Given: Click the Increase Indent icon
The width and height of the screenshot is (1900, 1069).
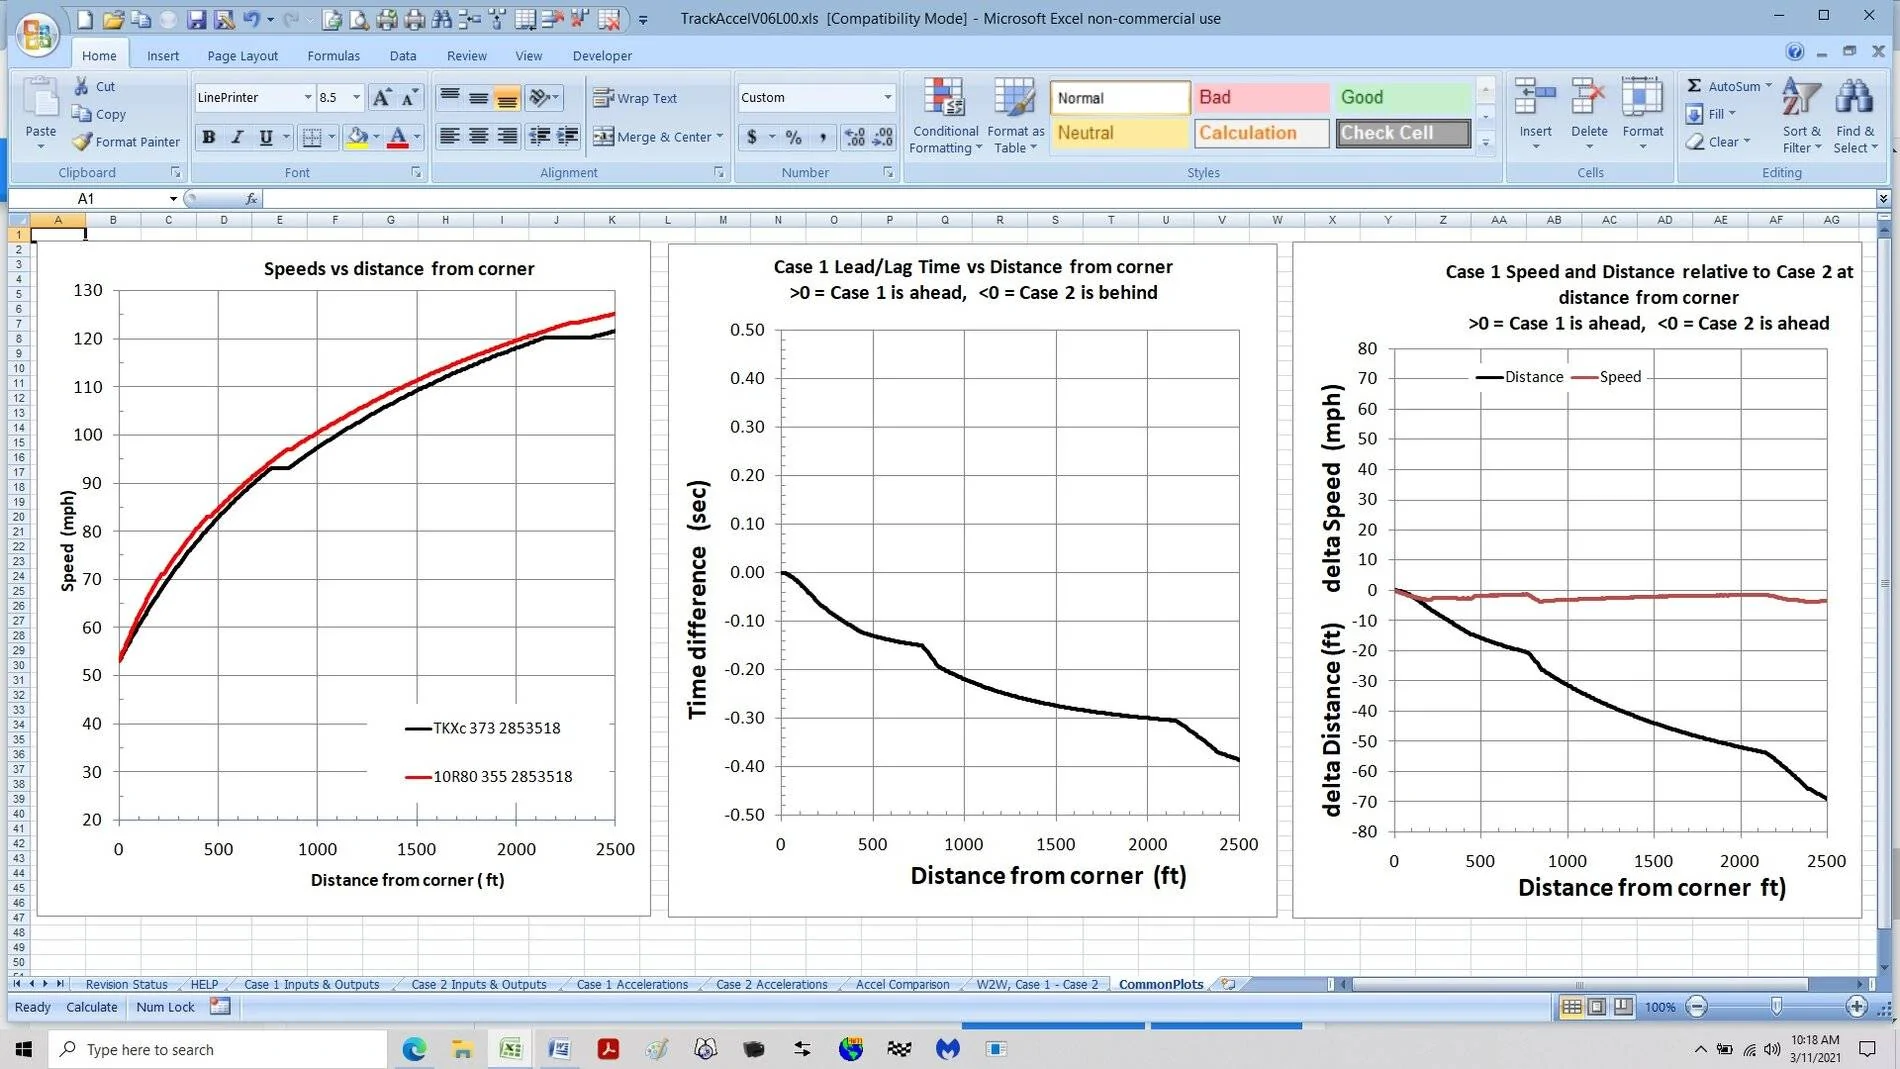Looking at the screenshot, I should (x=568, y=136).
